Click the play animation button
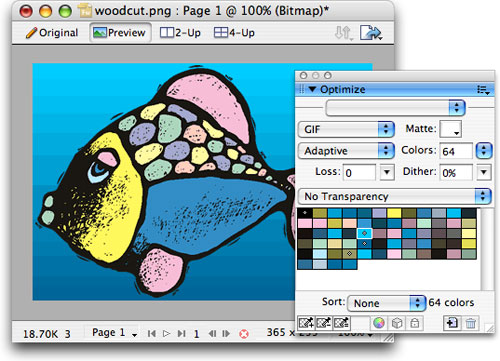Screen dimensions: 500x361 (x=166, y=333)
